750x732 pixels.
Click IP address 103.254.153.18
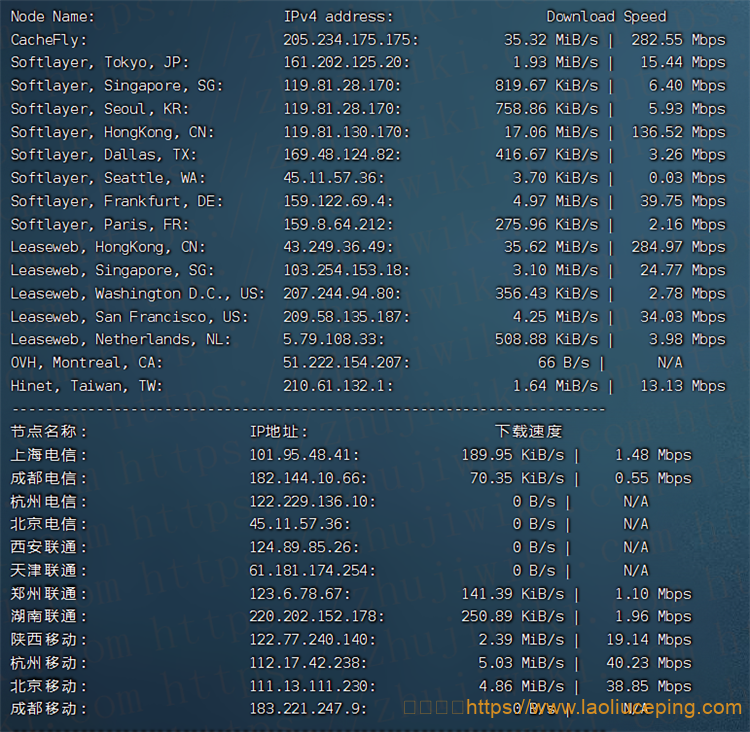[x=346, y=270]
